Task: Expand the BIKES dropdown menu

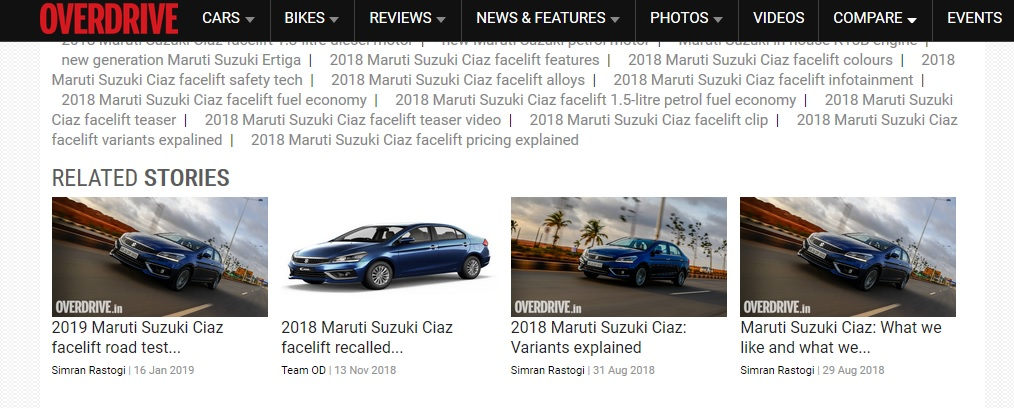Action: tap(311, 18)
